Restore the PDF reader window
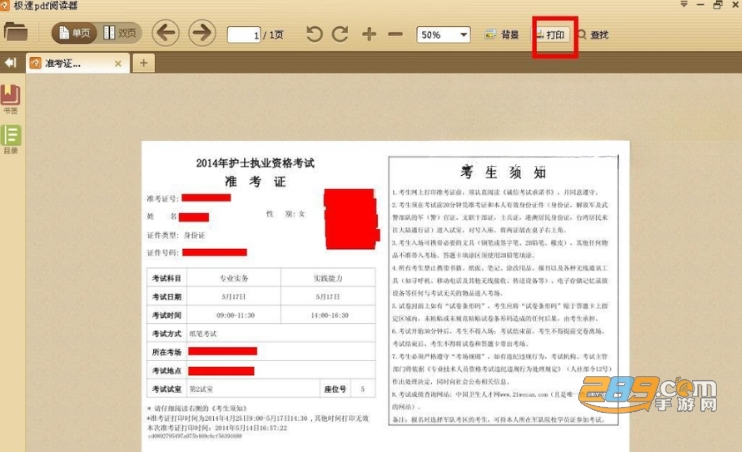Image resolution: width=742 pixels, height=452 pixels. 718,5
